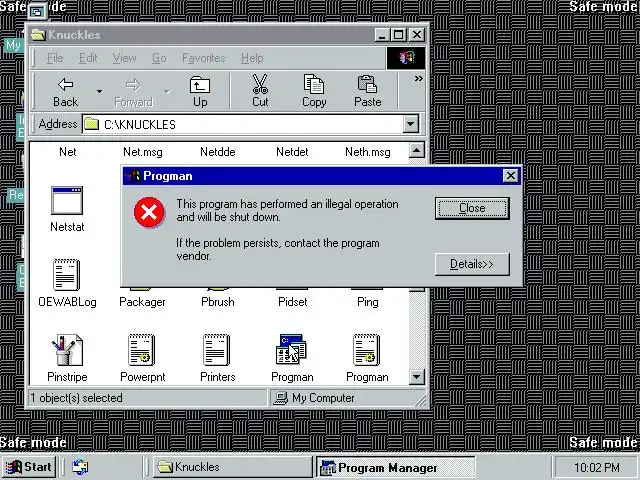The image size is (640, 480).
Task: Select the Netdet file label
Action: tap(292, 152)
